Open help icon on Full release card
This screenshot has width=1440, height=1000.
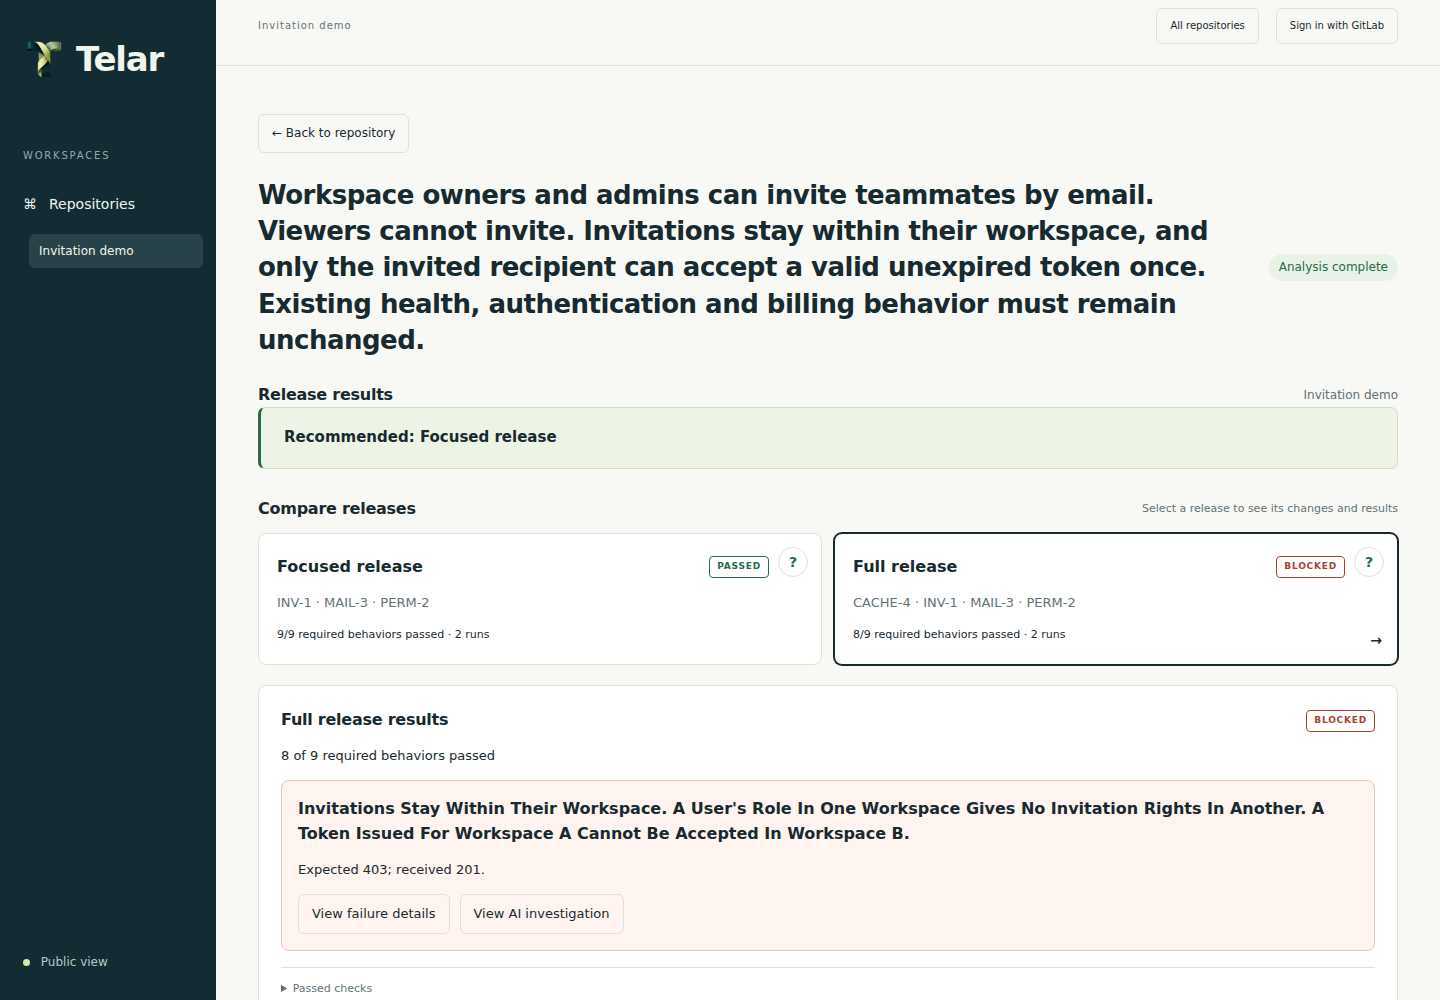click(1369, 562)
